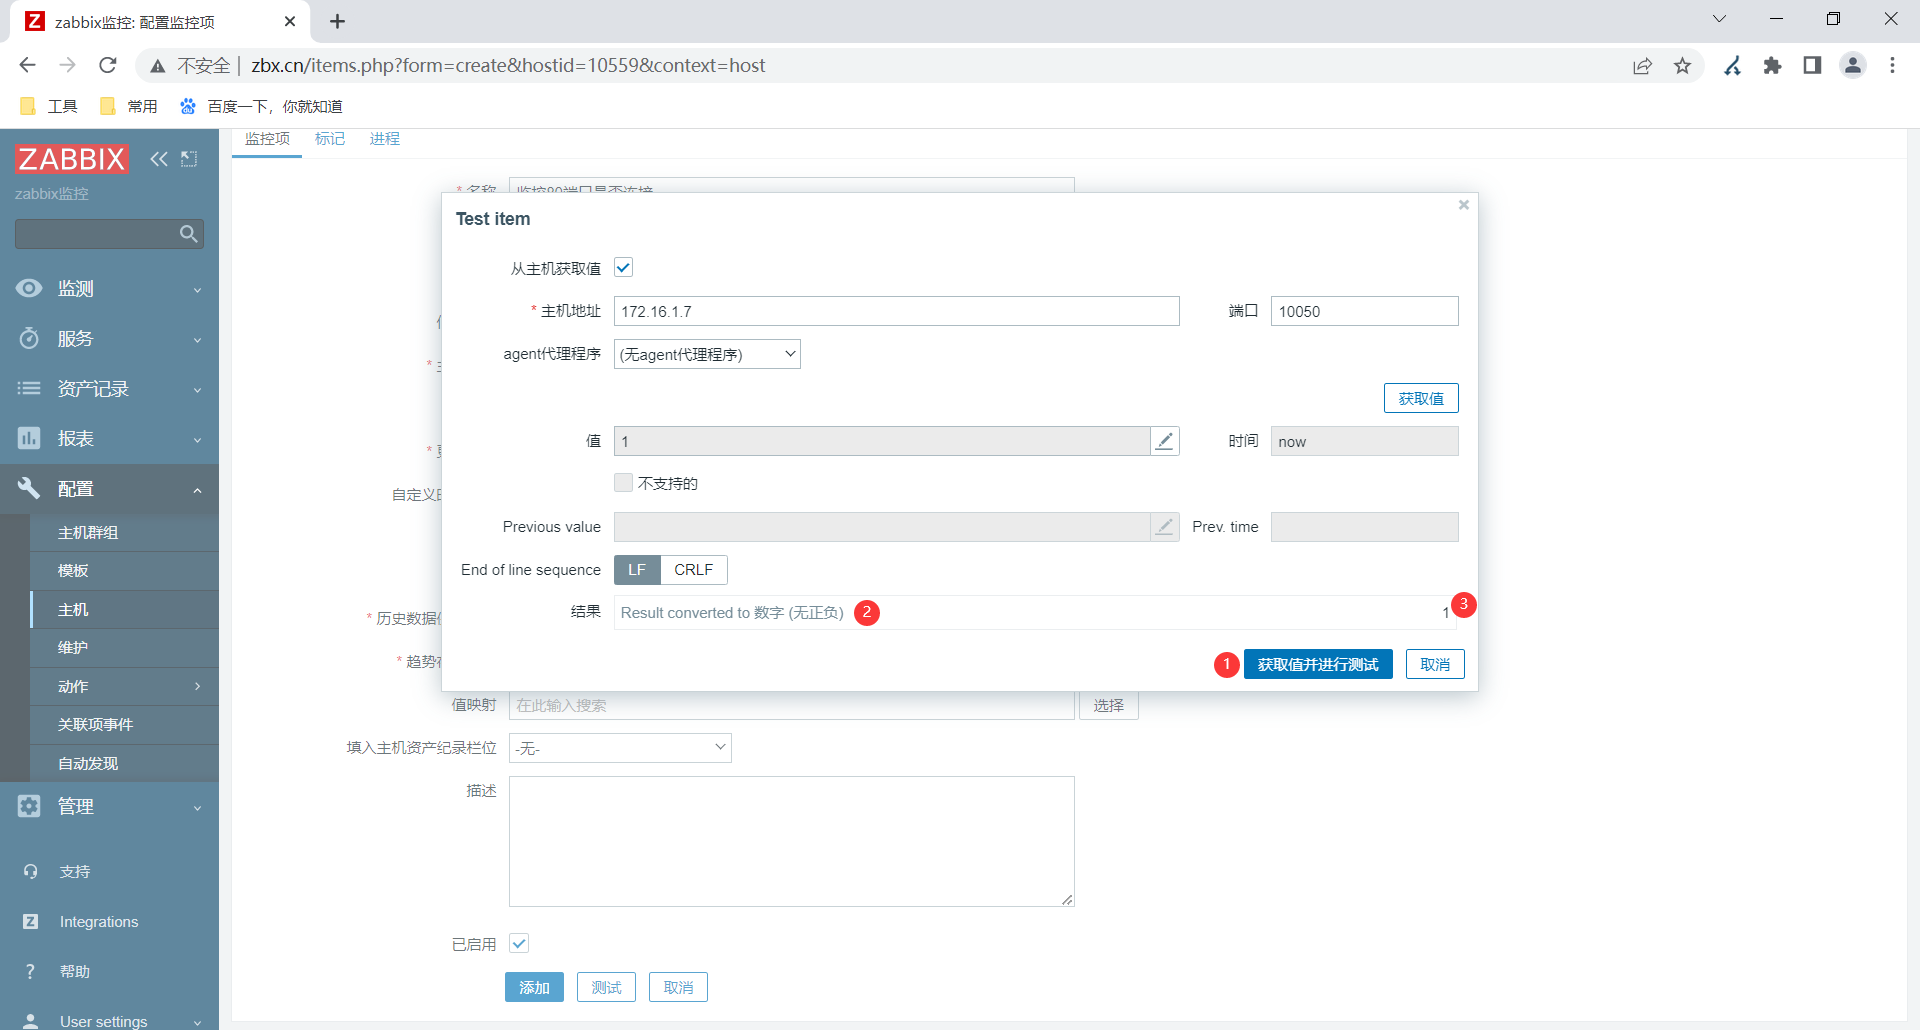Click the 获取值 button

point(1421,398)
